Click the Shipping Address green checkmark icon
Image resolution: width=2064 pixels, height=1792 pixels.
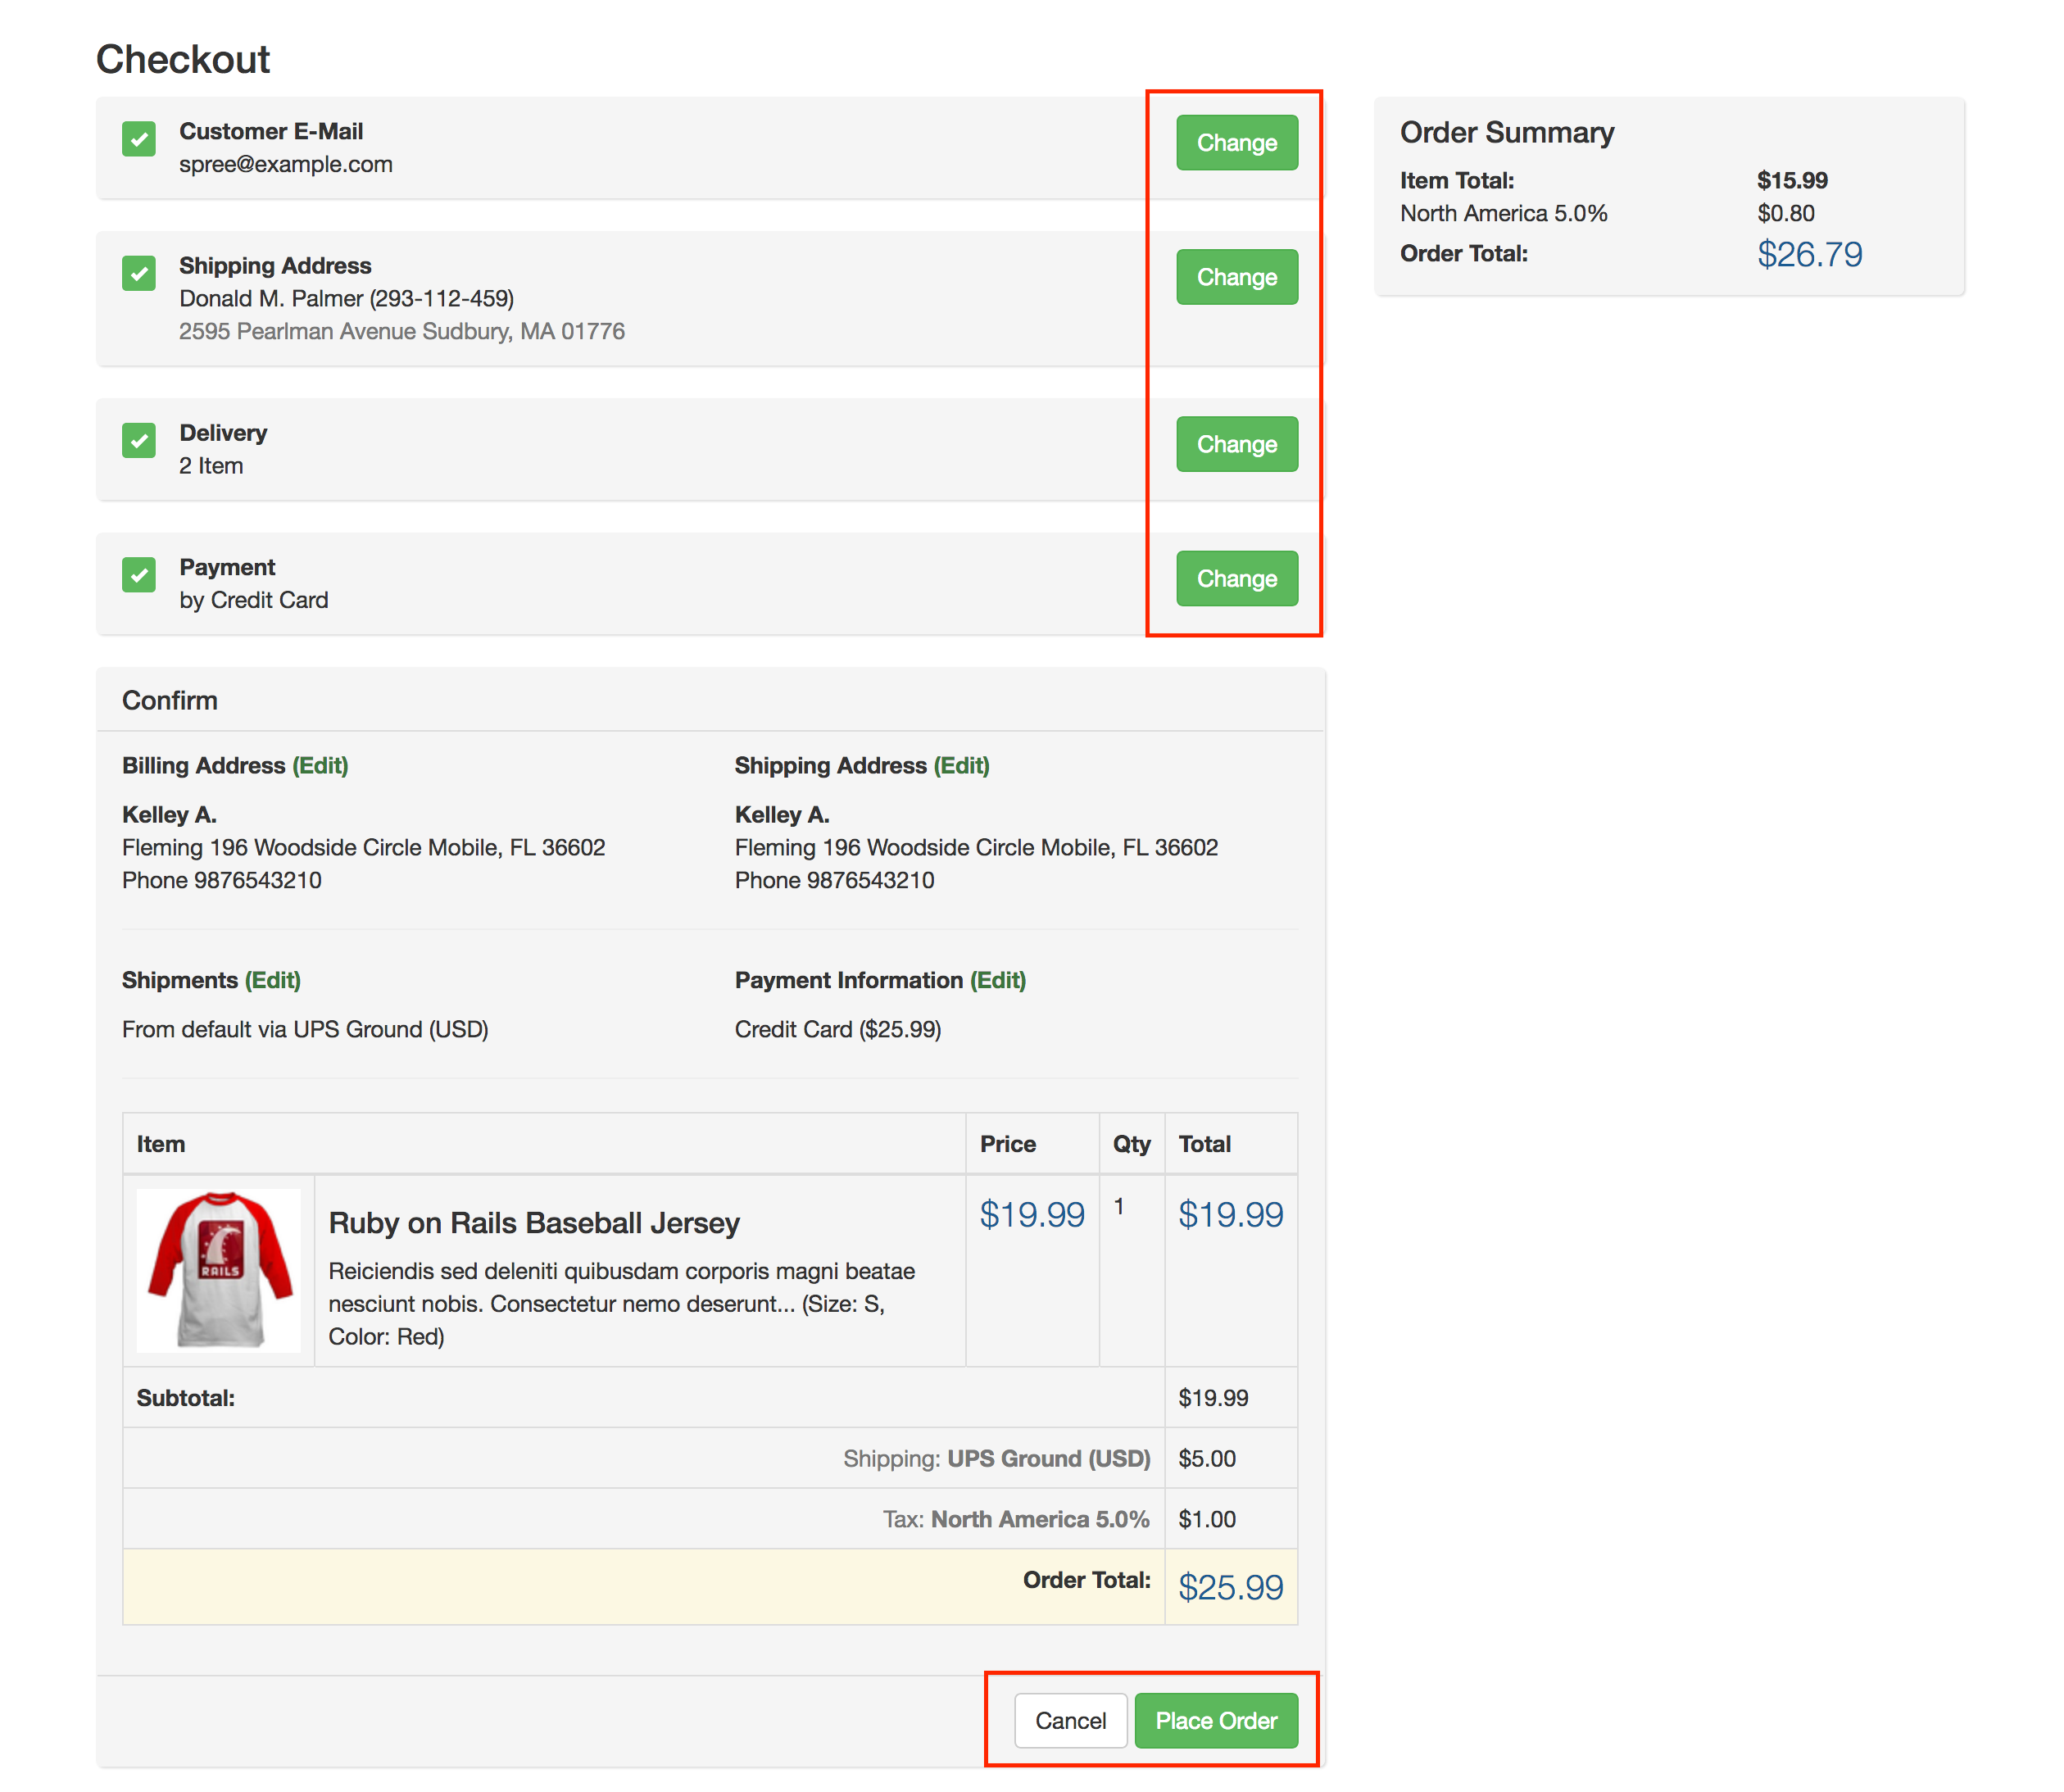click(139, 273)
